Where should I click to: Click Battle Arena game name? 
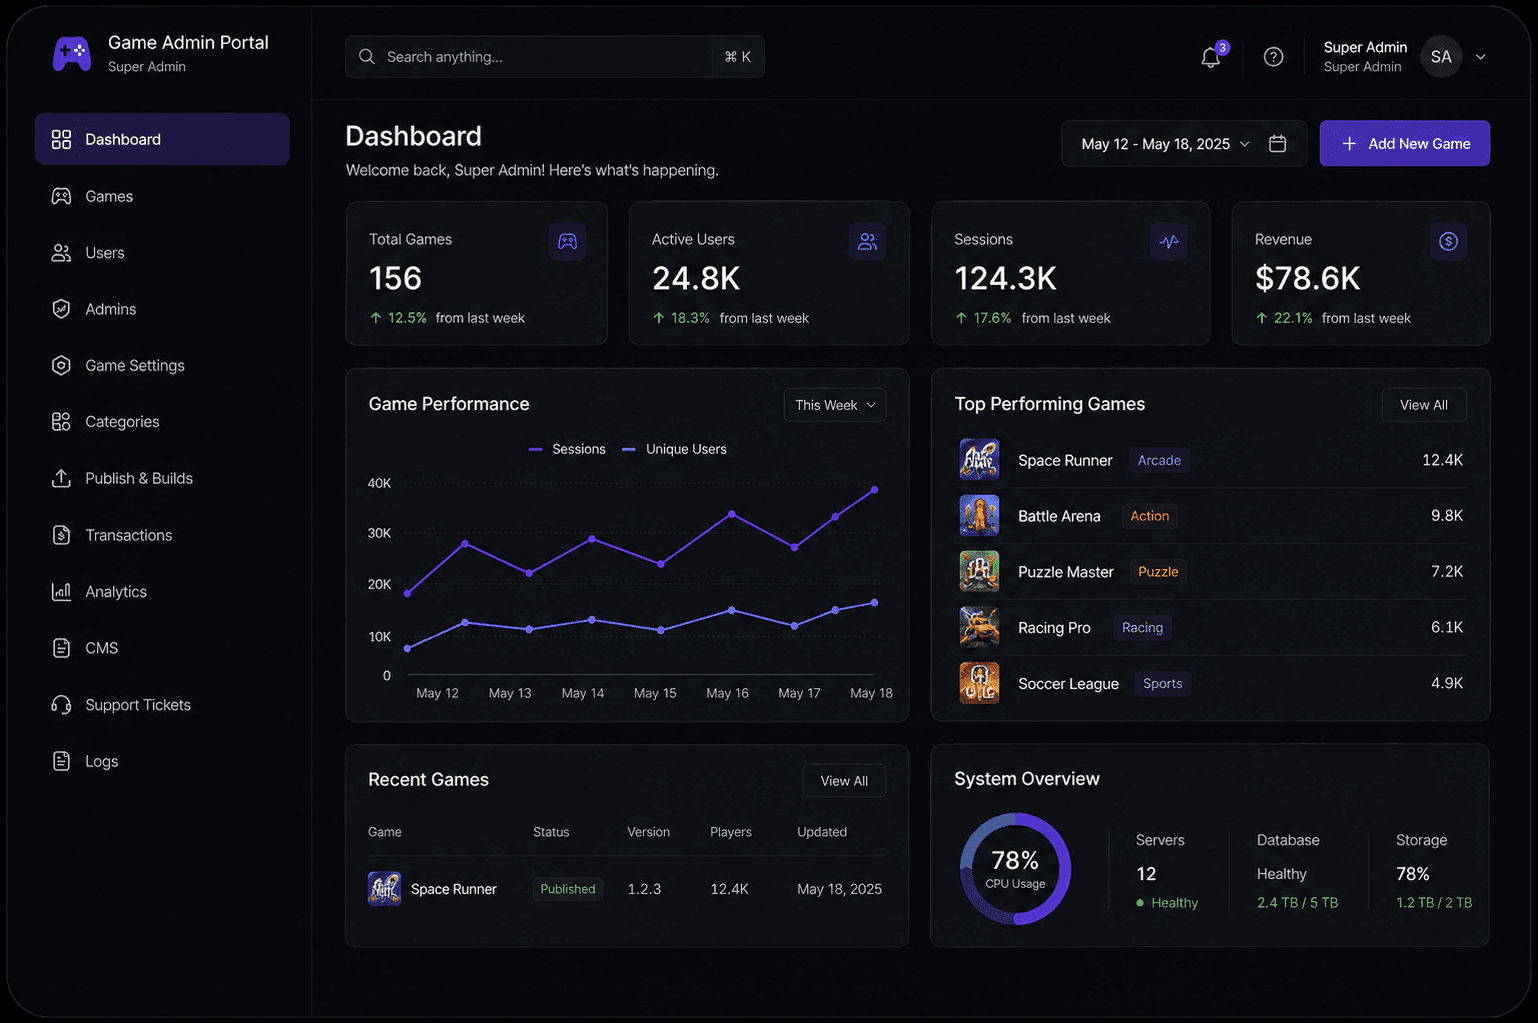click(1059, 516)
